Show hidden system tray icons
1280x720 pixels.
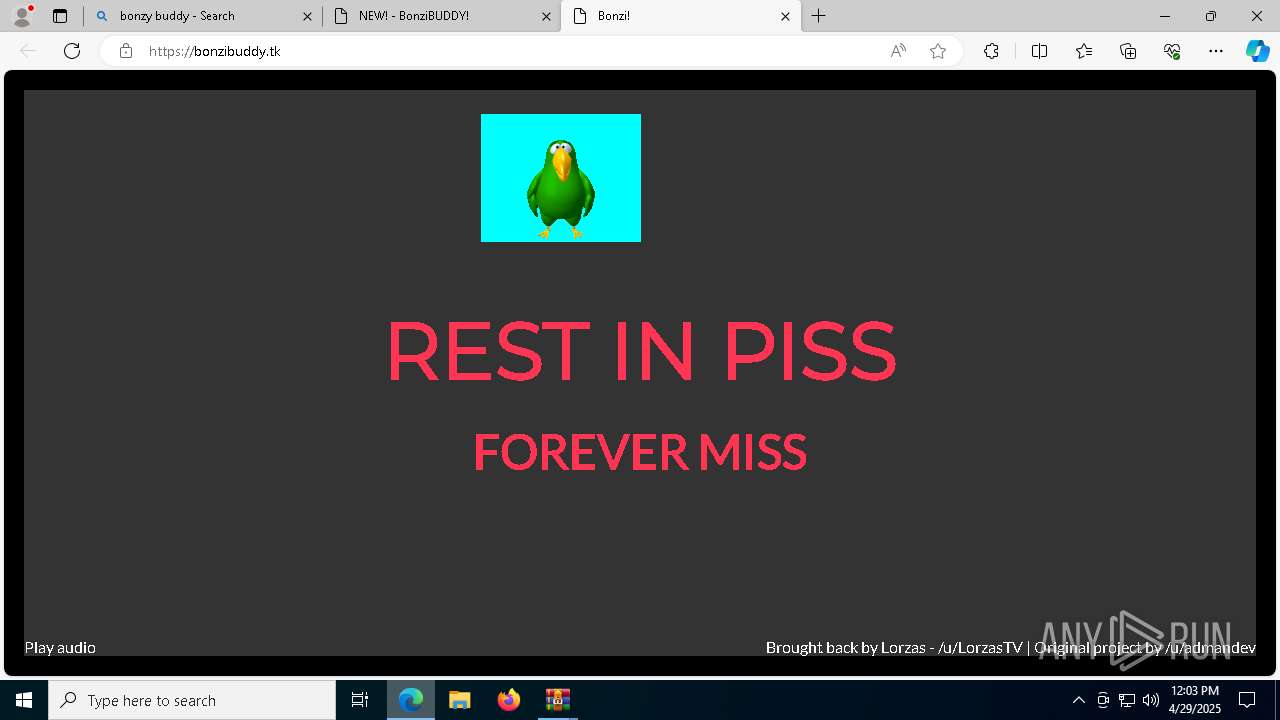(1078, 700)
